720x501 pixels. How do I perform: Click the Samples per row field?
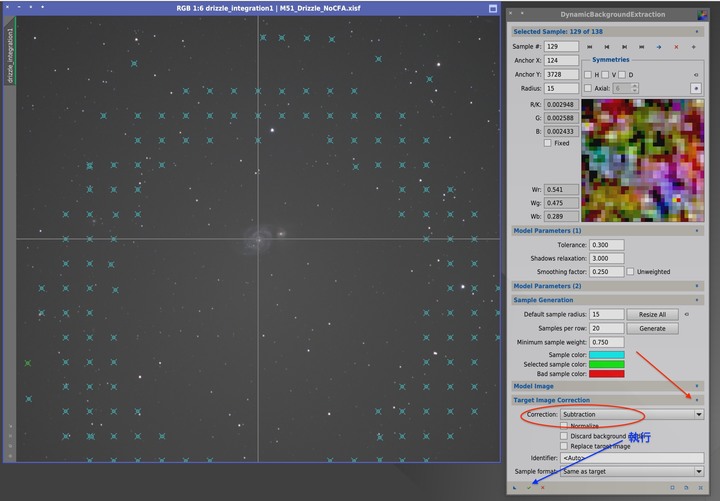click(x=607, y=329)
